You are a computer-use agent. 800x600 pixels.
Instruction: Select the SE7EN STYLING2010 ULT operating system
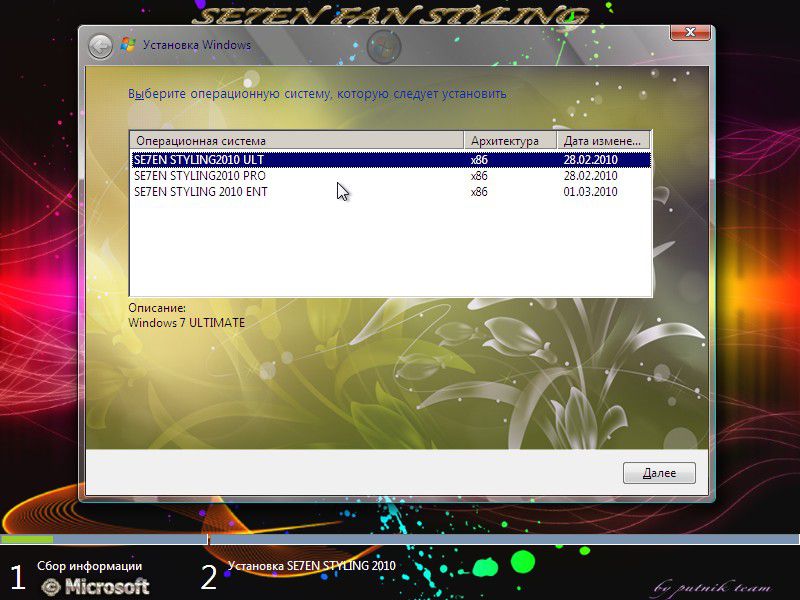point(250,158)
